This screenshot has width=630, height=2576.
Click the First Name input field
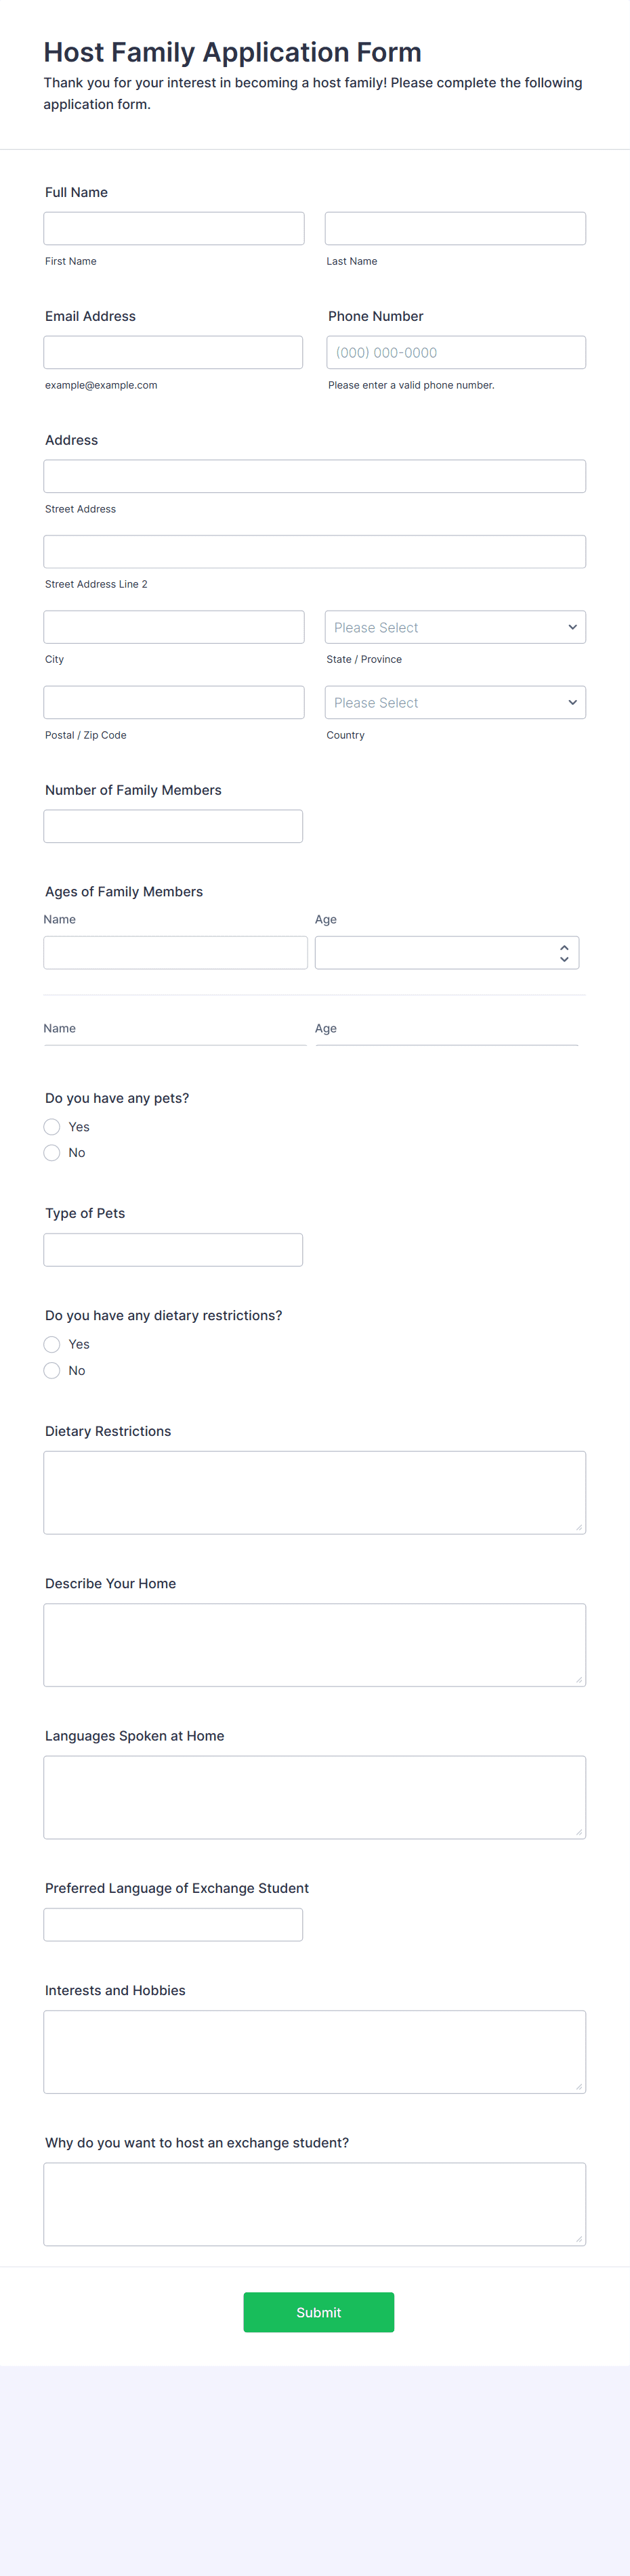(x=174, y=227)
